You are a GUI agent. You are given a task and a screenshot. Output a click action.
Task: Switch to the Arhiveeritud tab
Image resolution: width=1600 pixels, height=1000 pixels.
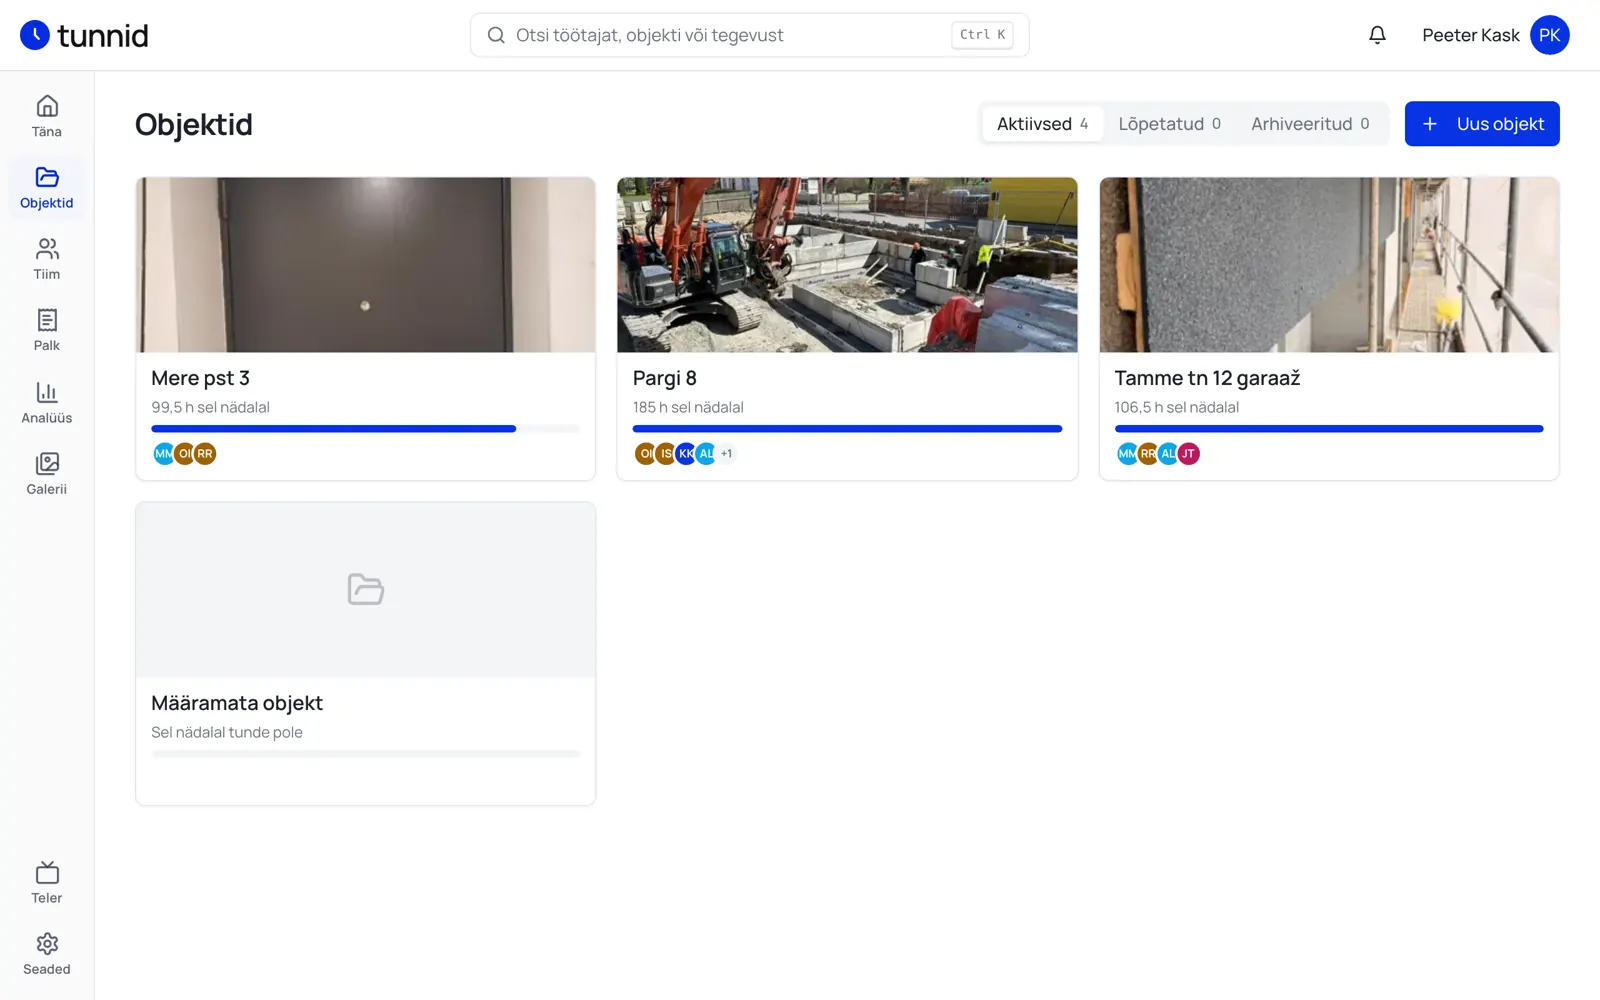point(1310,124)
